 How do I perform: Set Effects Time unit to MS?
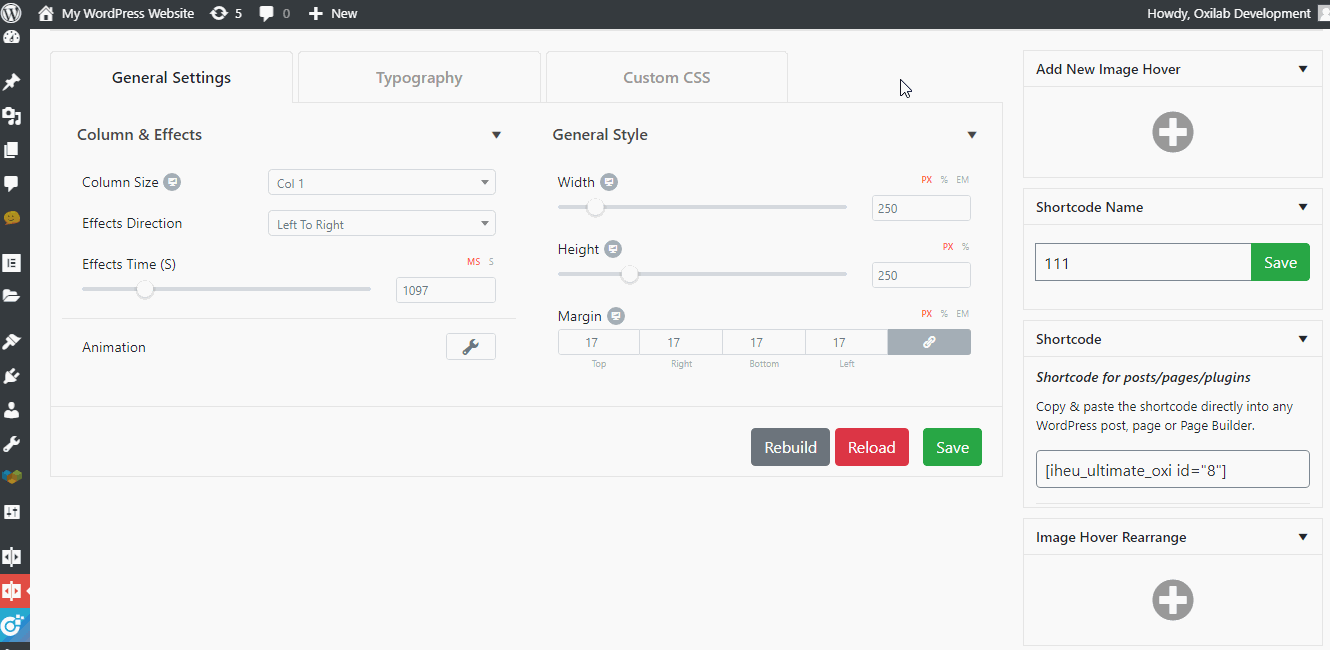474,262
